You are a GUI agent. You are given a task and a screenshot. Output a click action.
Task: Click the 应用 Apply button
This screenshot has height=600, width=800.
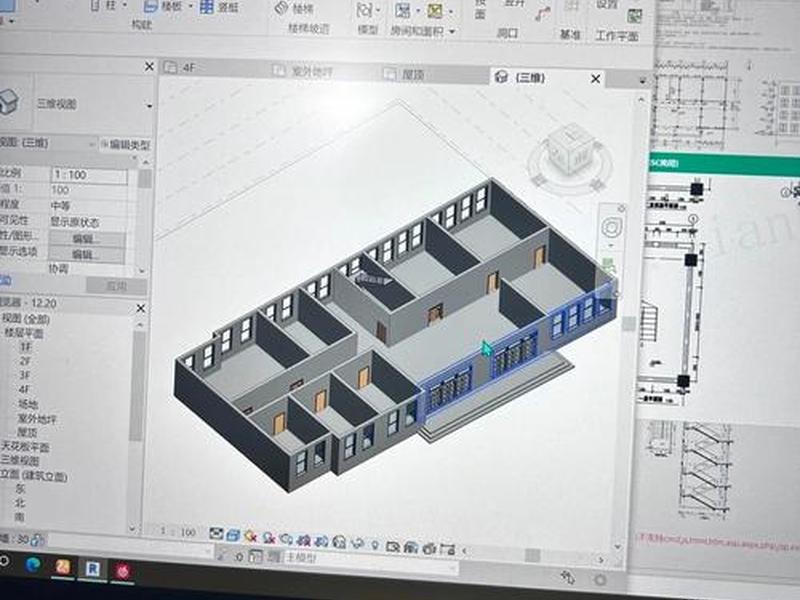pyautogui.click(x=116, y=286)
